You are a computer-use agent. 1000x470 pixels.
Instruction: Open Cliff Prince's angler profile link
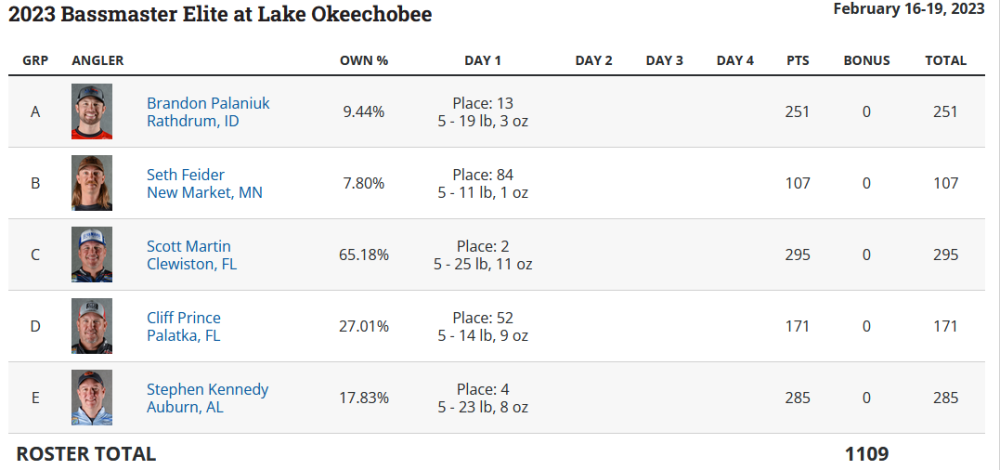[x=184, y=318]
